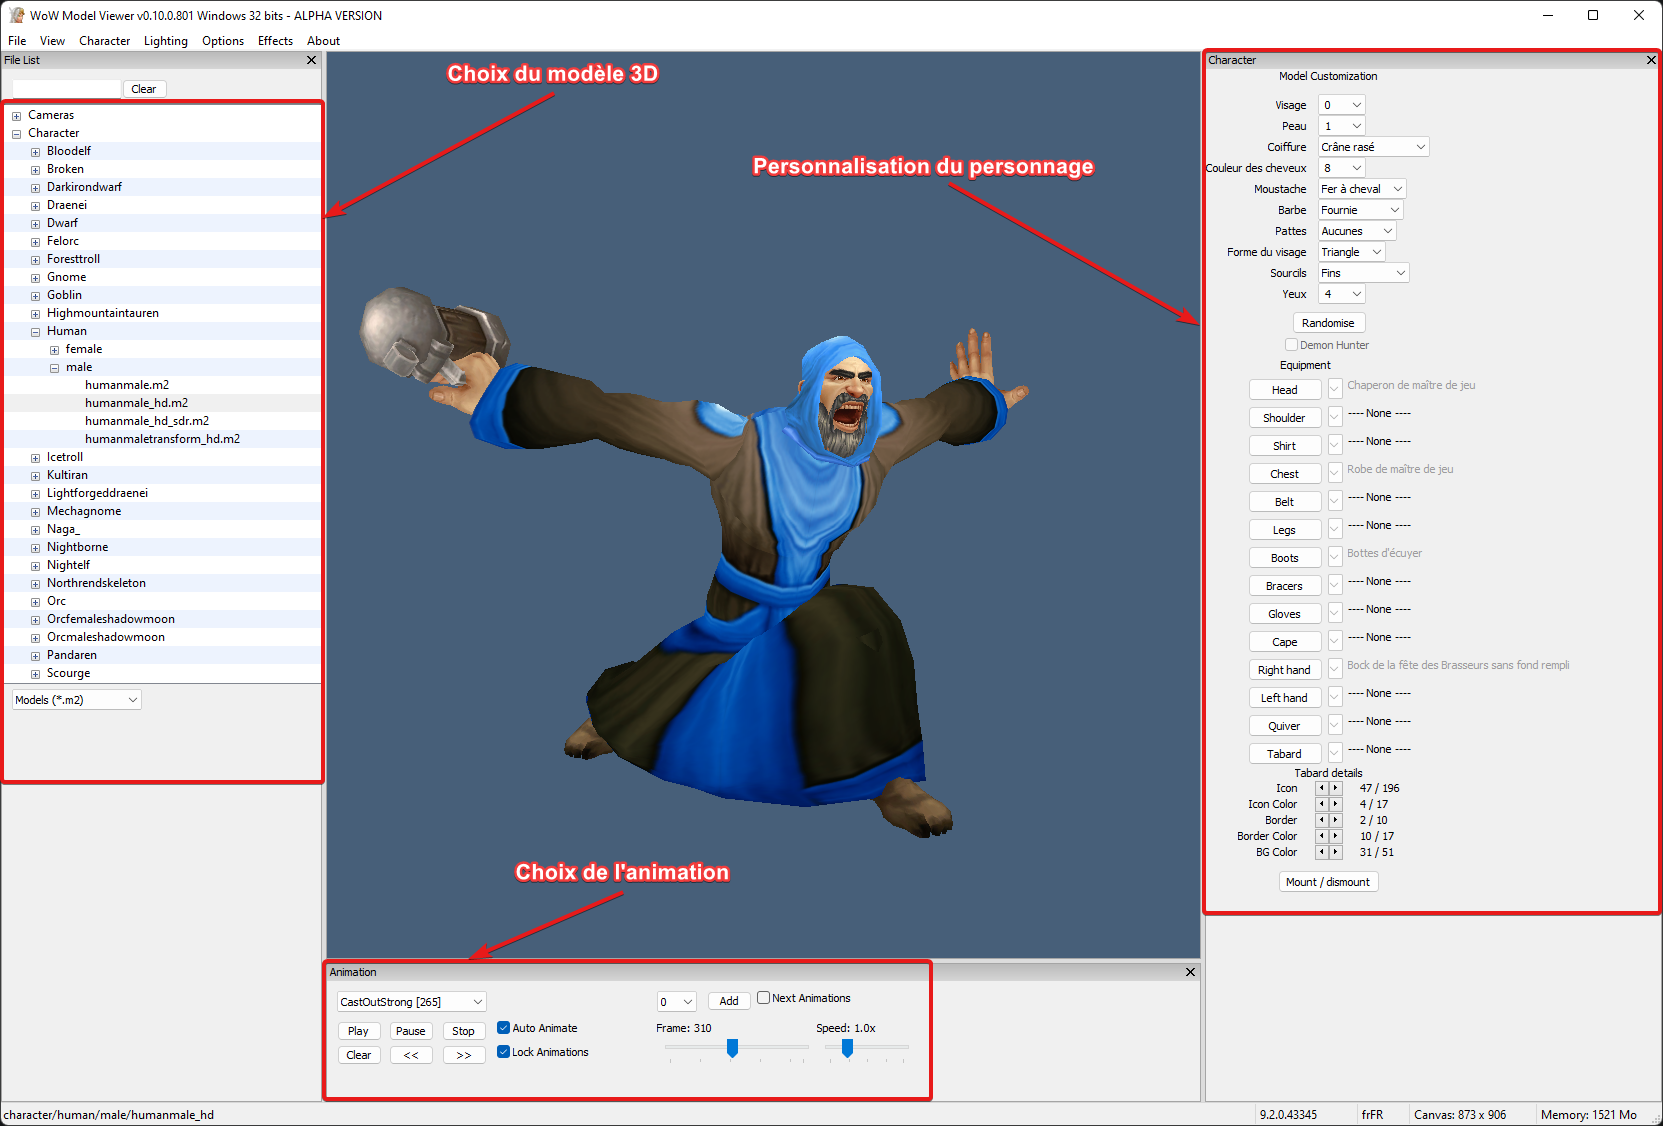Screen dimensions: 1663x1126
Task: Open the Lighting menu
Action: click(x=166, y=41)
